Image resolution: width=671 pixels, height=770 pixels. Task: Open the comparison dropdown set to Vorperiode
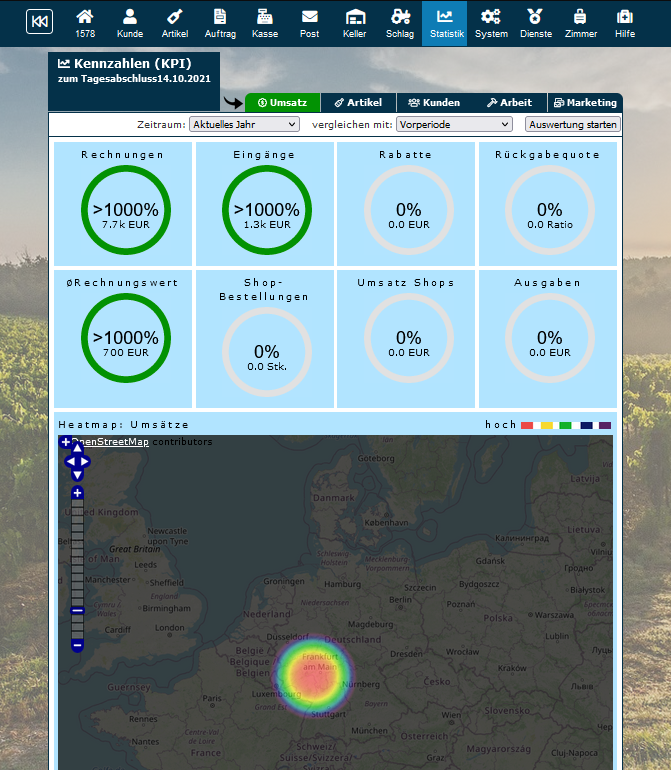[x=454, y=124]
